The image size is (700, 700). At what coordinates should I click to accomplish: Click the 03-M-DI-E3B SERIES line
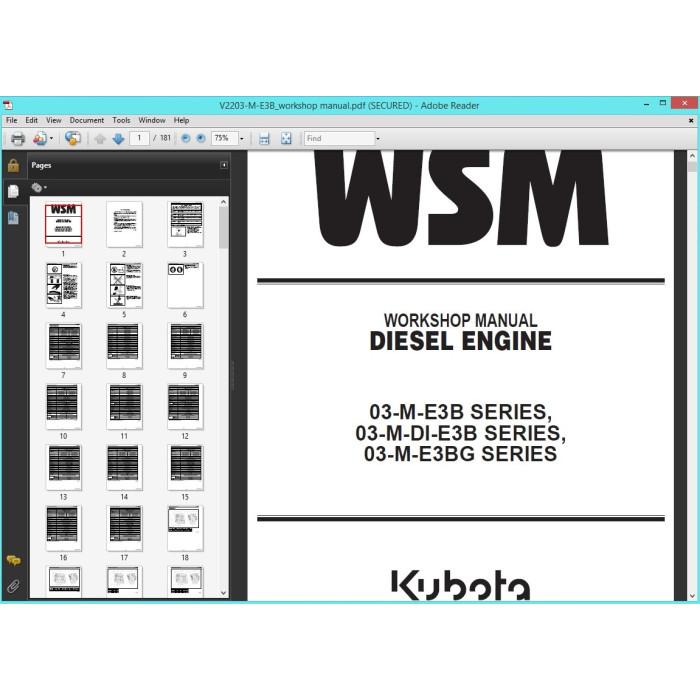pyautogui.click(x=460, y=433)
